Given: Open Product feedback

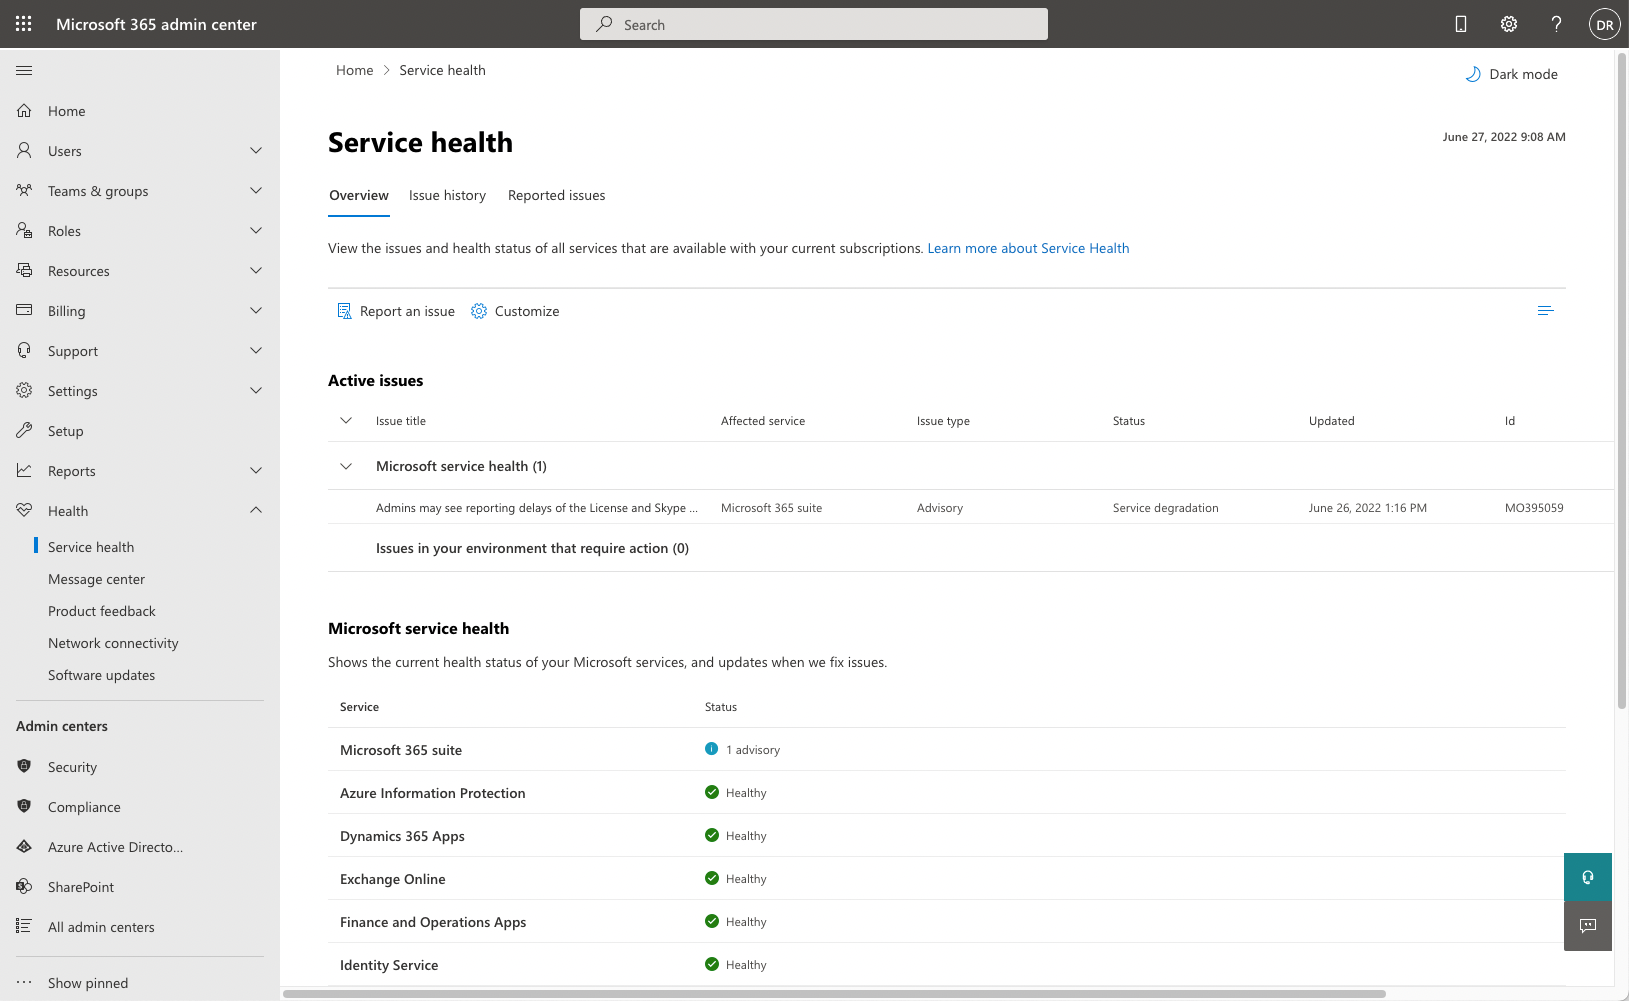Looking at the screenshot, I should [x=102, y=611].
